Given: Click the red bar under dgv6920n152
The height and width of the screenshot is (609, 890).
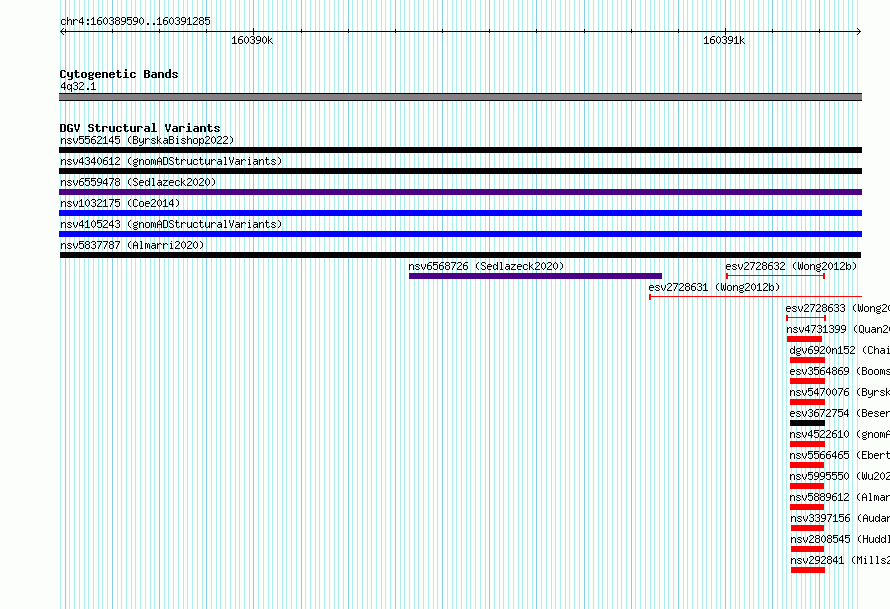Looking at the screenshot, I should pyautogui.click(x=807, y=360).
